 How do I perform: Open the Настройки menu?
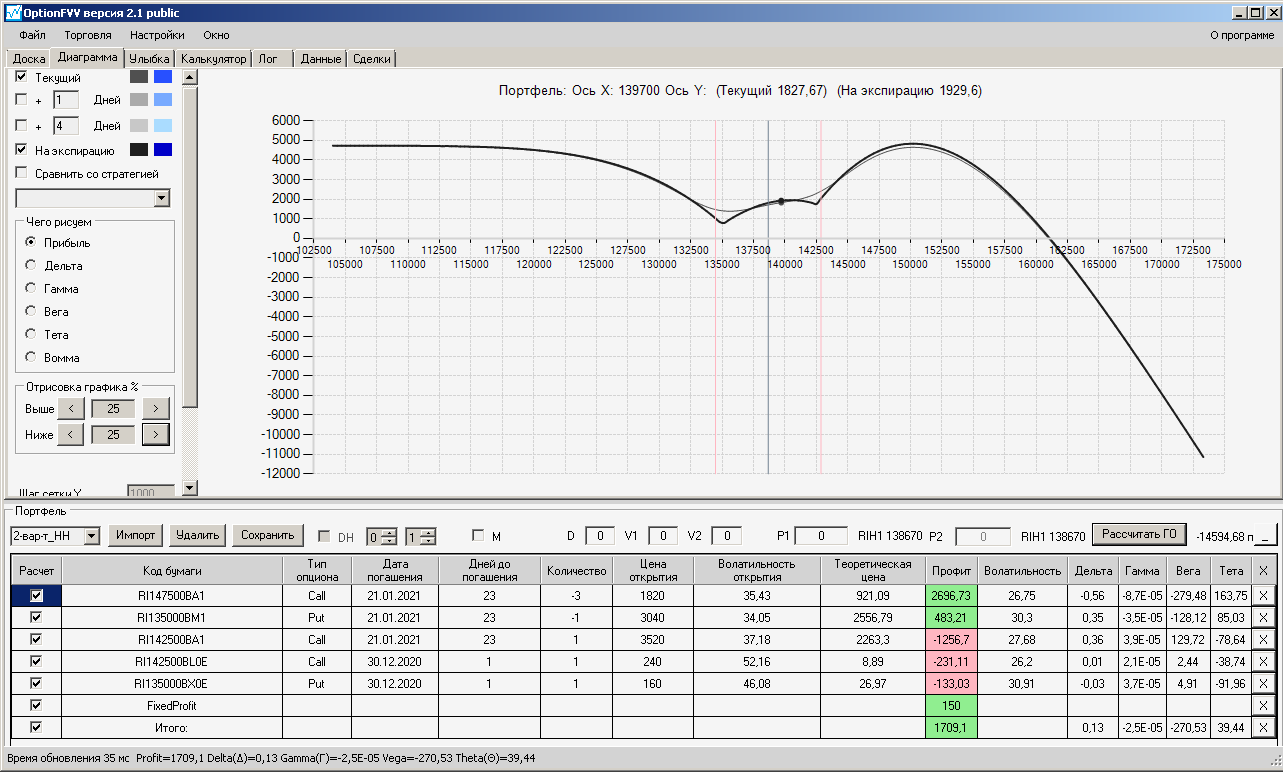pyautogui.click(x=157, y=35)
